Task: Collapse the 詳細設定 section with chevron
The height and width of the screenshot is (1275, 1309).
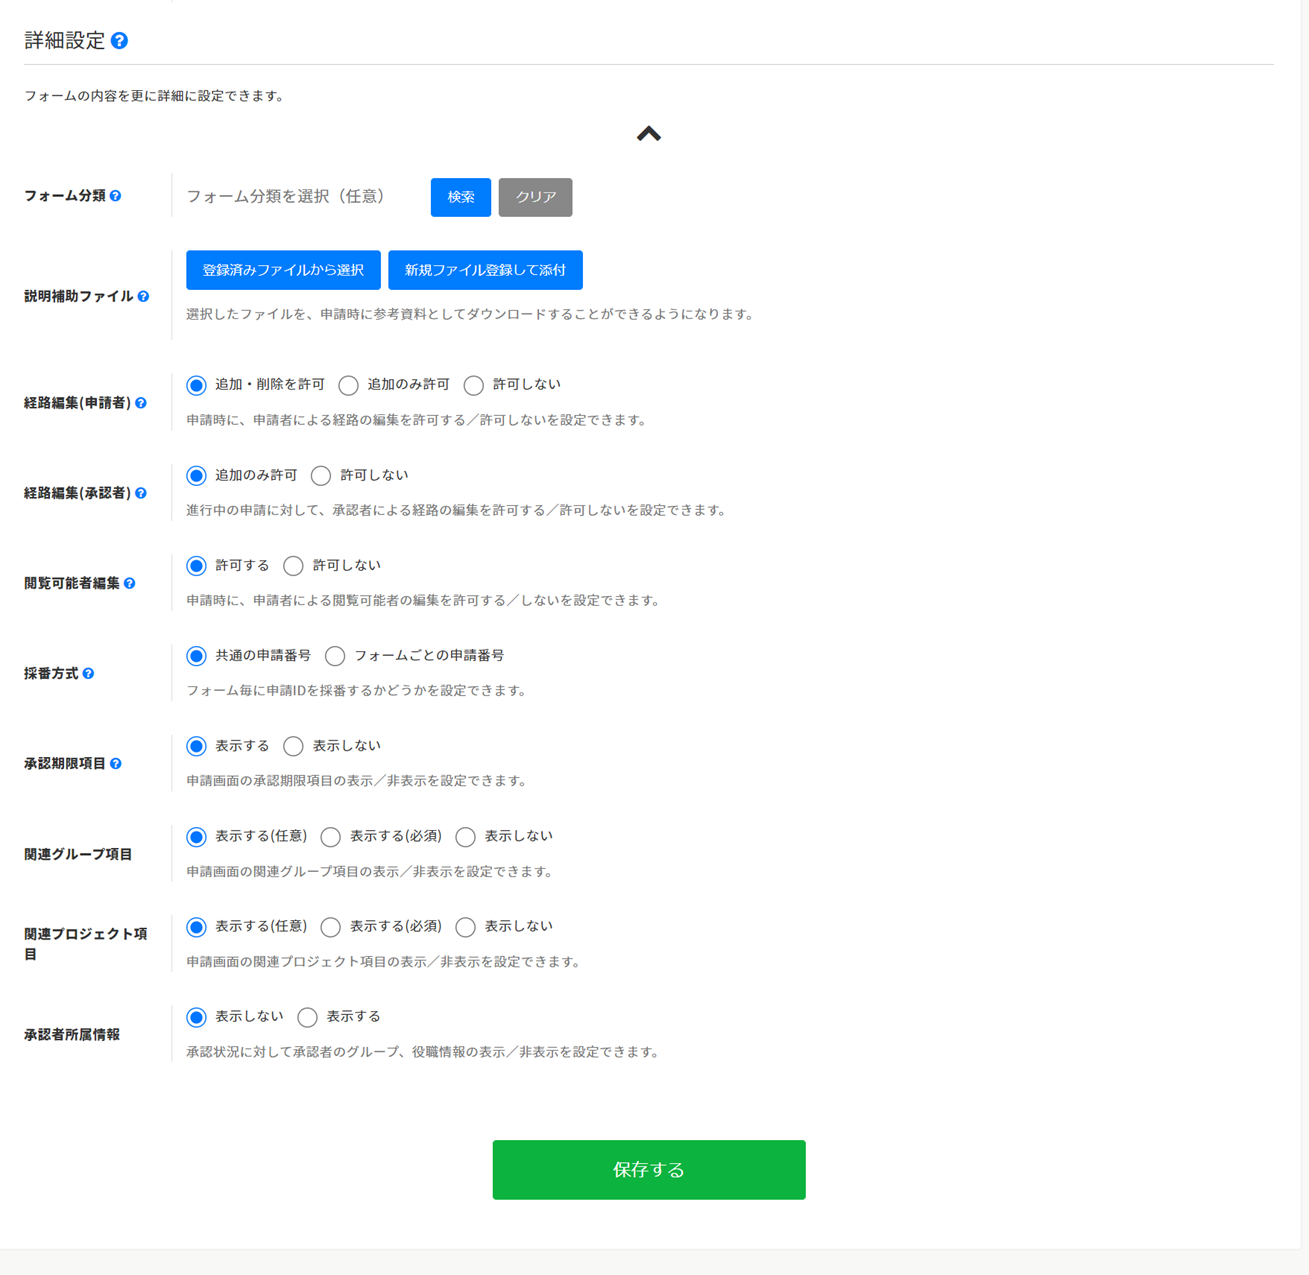Action: (x=649, y=134)
